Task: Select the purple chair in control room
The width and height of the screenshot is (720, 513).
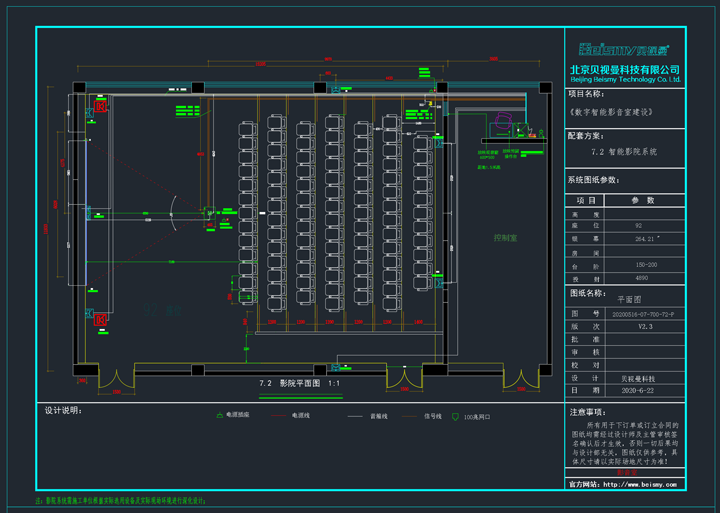Action: pyautogui.click(x=503, y=120)
